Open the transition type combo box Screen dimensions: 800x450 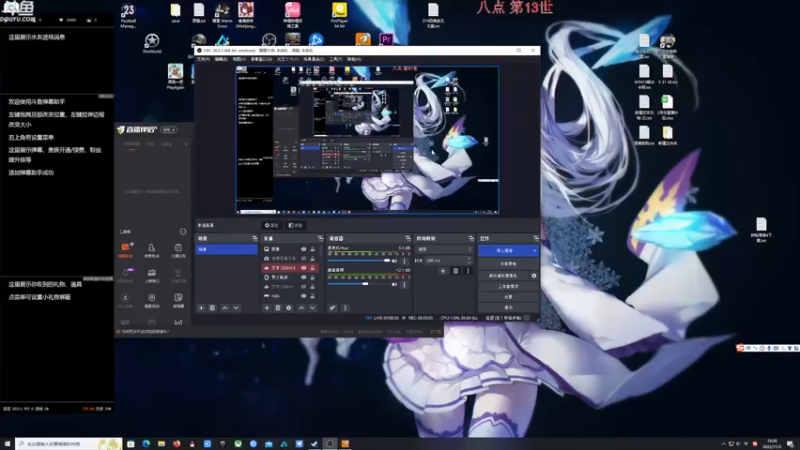pyautogui.click(x=445, y=249)
